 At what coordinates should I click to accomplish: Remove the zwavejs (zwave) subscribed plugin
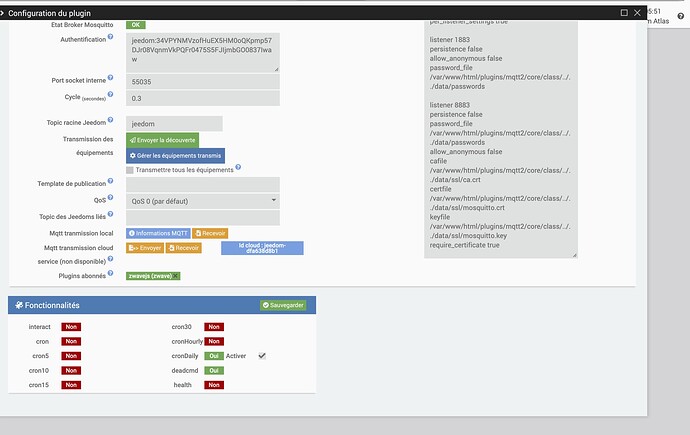(176, 276)
